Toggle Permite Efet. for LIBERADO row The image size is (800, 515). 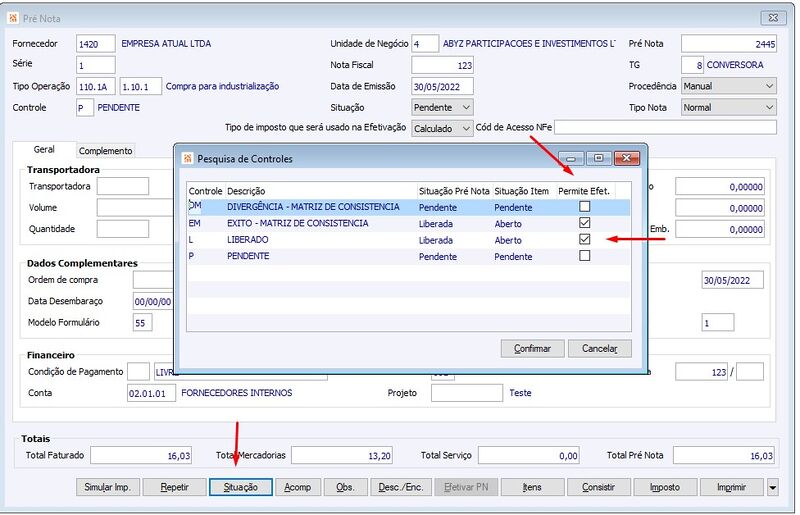(x=585, y=239)
